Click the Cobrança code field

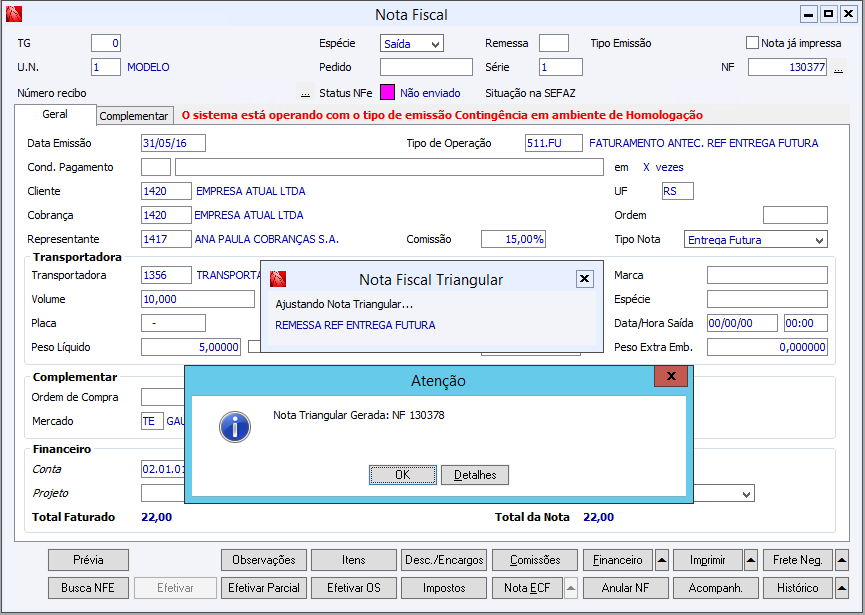[167, 215]
